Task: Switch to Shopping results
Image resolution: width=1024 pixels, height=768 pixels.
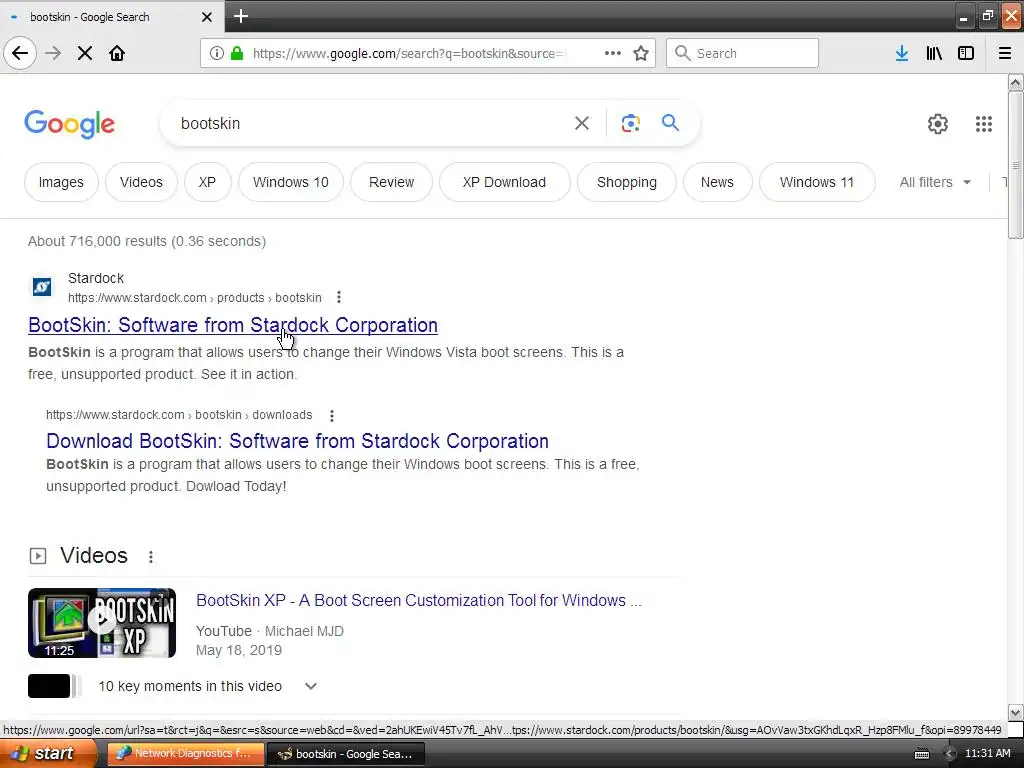Action: (x=627, y=182)
